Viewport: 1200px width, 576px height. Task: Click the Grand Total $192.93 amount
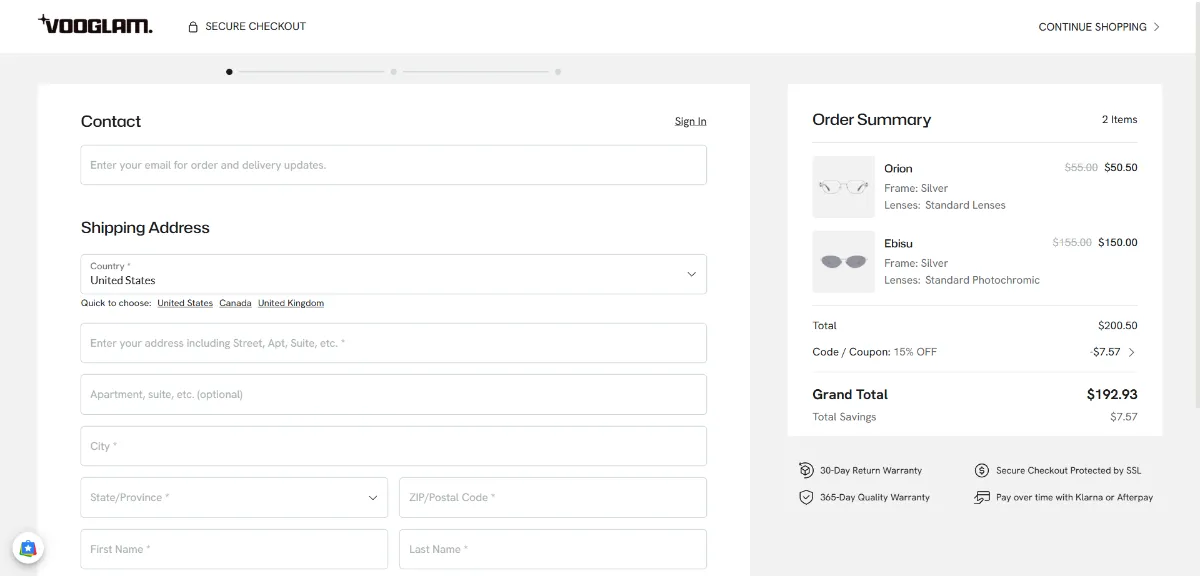pyautogui.click(x=1112, y=394)
